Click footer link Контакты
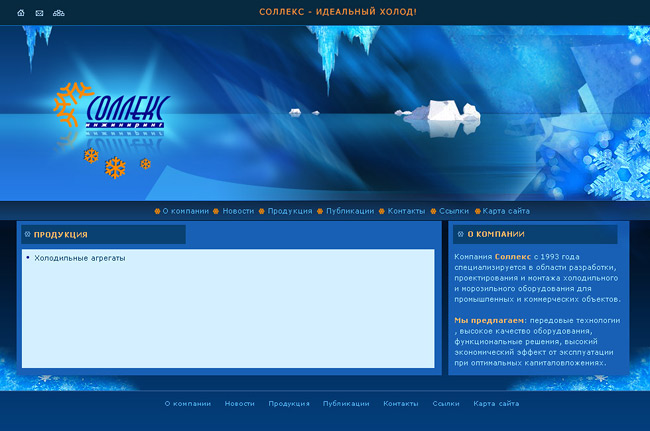This screenshot has width=650, height=431. [x=401, y=404]
